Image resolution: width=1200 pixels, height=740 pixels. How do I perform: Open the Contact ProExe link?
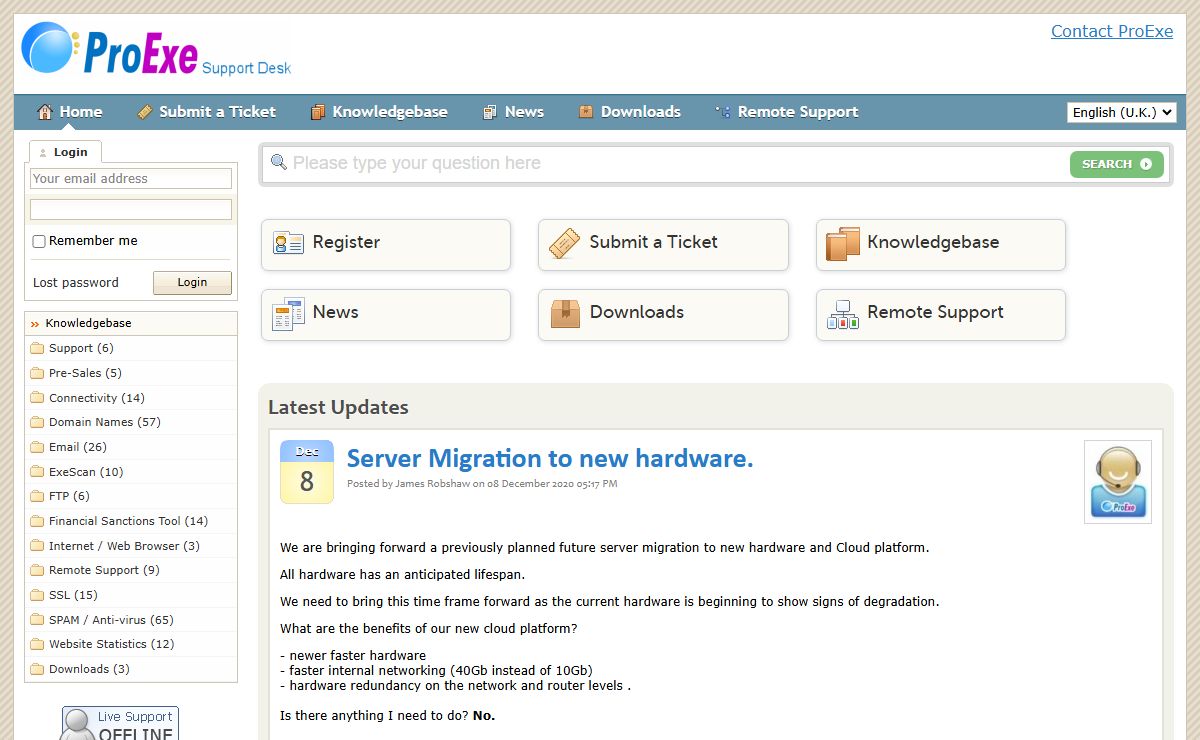[1112, 31]
